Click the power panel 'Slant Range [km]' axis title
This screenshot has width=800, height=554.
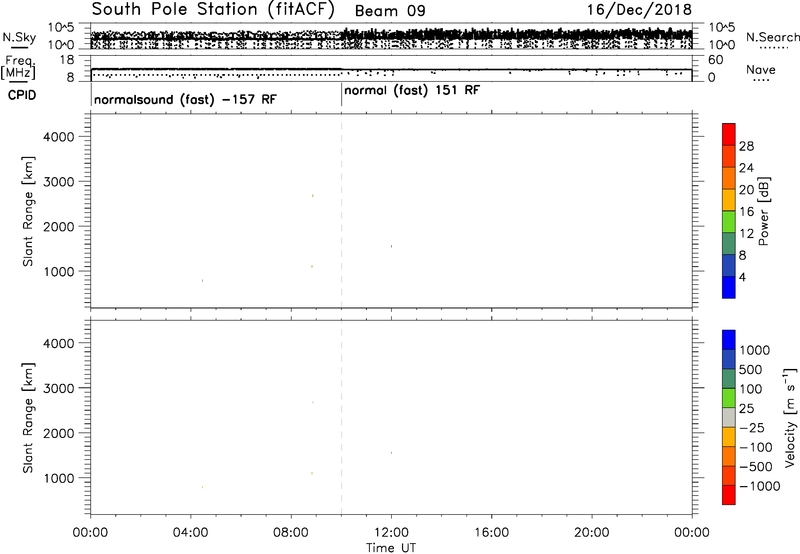click(x=28, y=211)
